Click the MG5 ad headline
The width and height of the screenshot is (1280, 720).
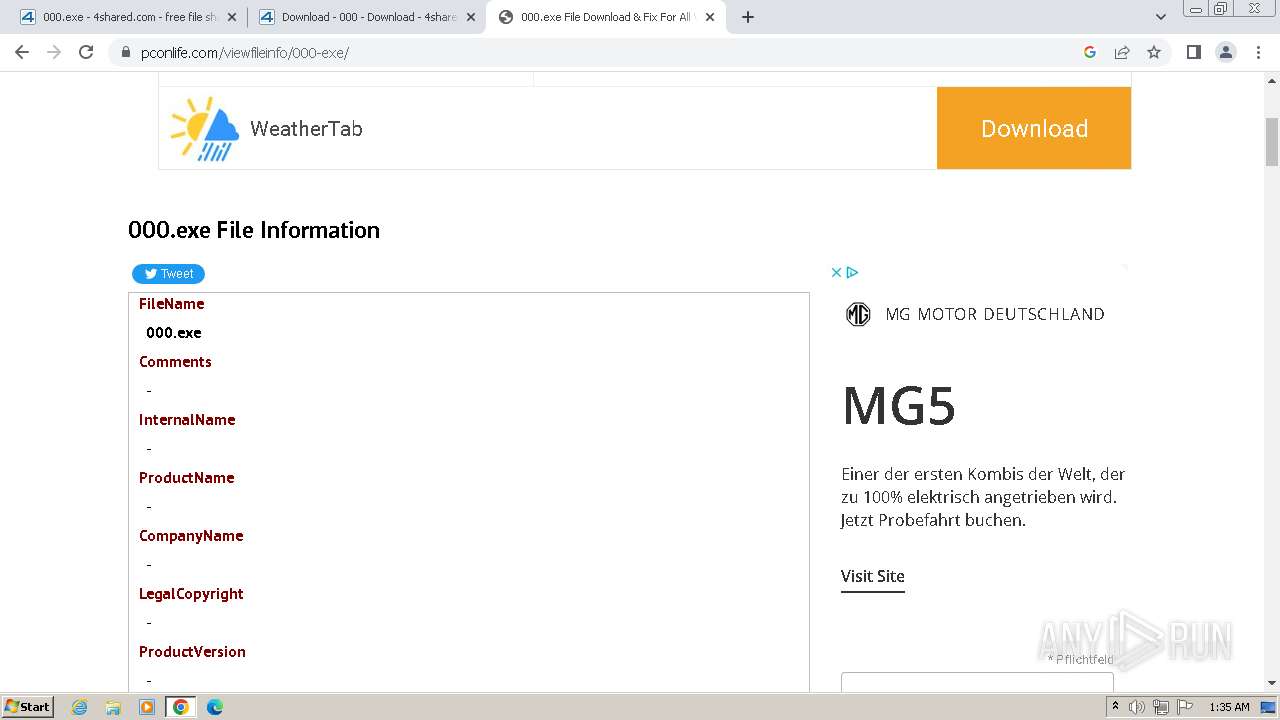tap(899, 406)
